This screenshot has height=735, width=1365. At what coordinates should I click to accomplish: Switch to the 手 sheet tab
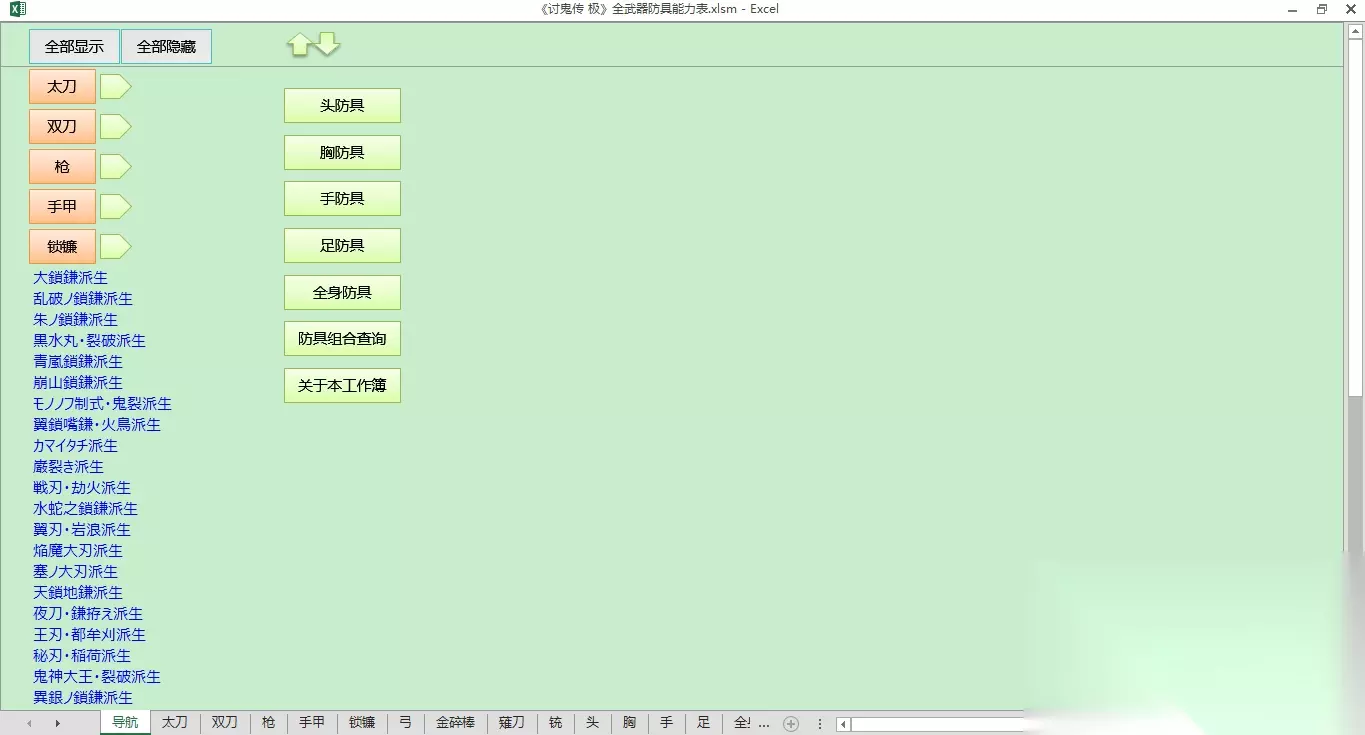click(x=667, y=723)
